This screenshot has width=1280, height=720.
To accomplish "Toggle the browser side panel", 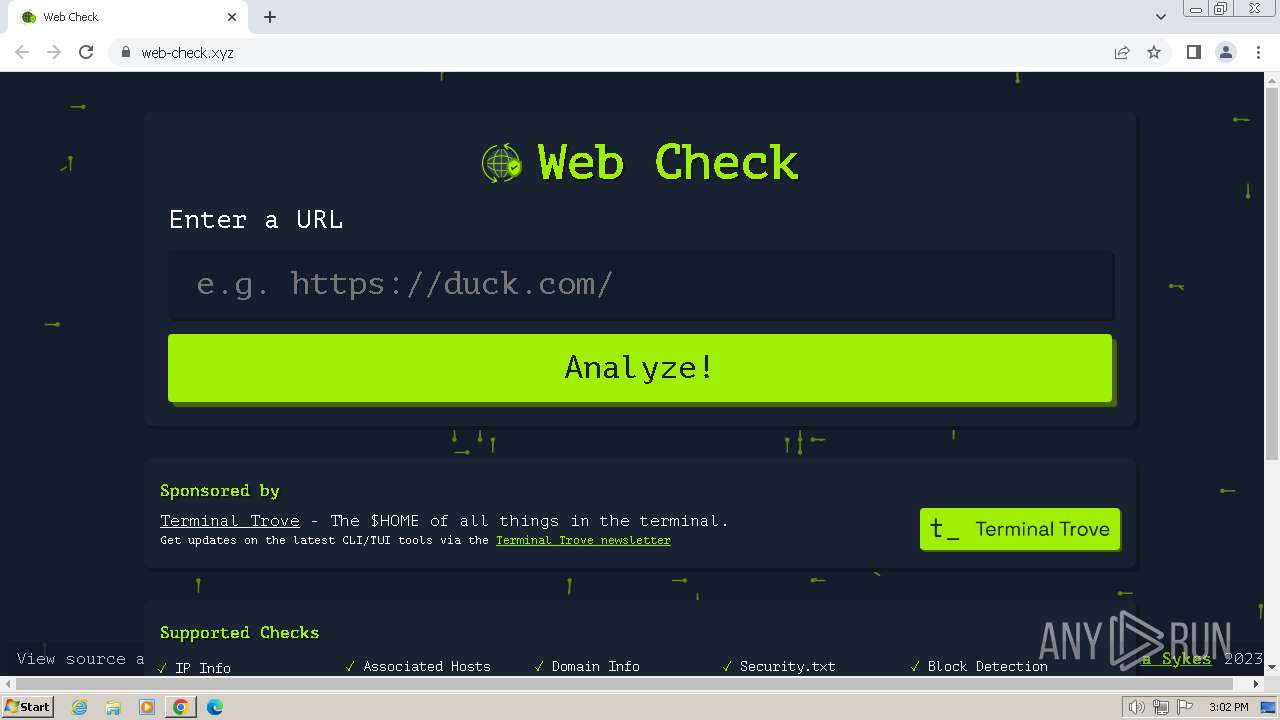I will click(x=1193, y=52).
